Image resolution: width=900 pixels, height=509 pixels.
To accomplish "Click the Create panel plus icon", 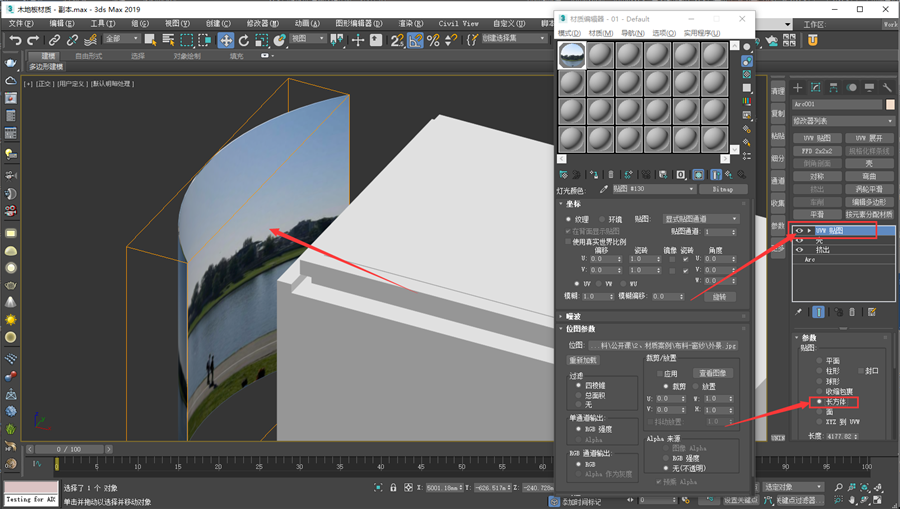I will pyautogui.click(x=798, y=87).
